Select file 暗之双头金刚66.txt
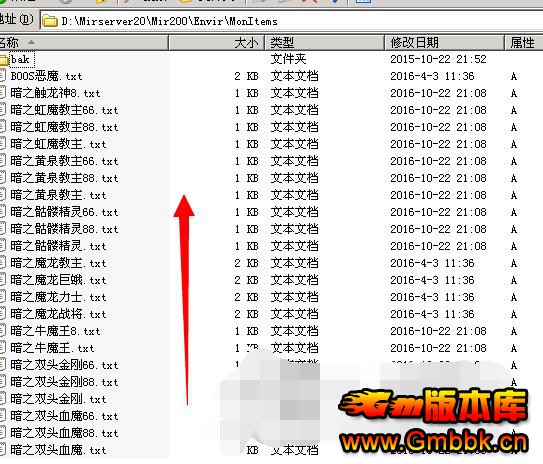Image resolution: width=543 pixels, height=464 pixels. tap(64, 365)
